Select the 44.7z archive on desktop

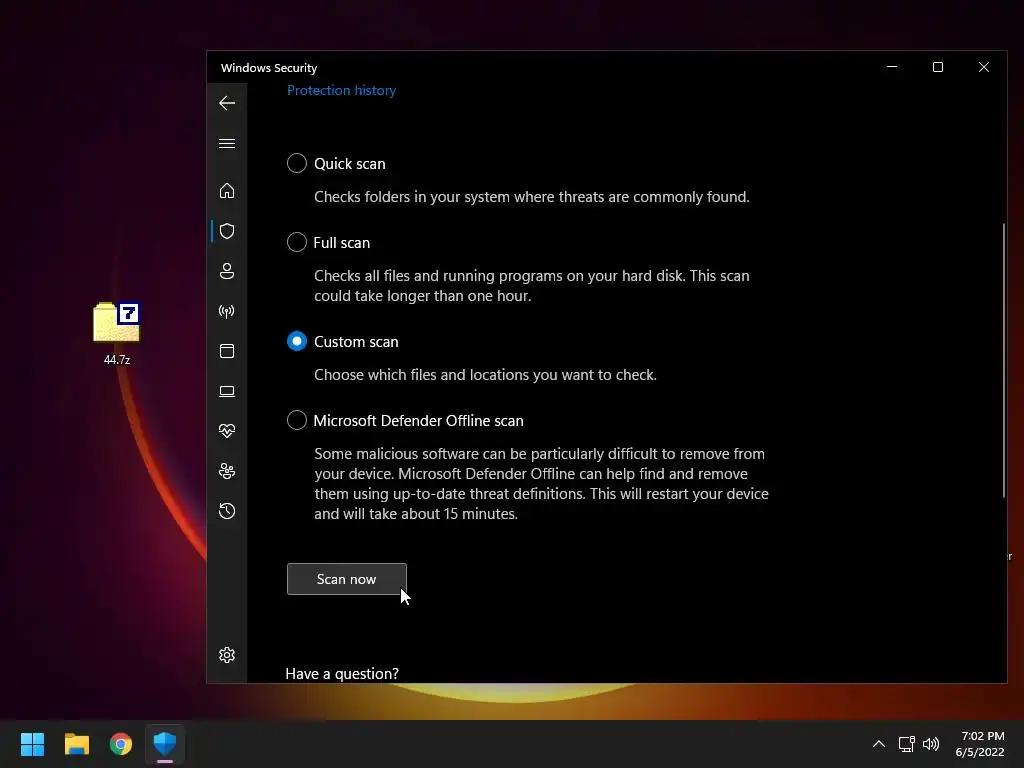(x=117, y=333)
